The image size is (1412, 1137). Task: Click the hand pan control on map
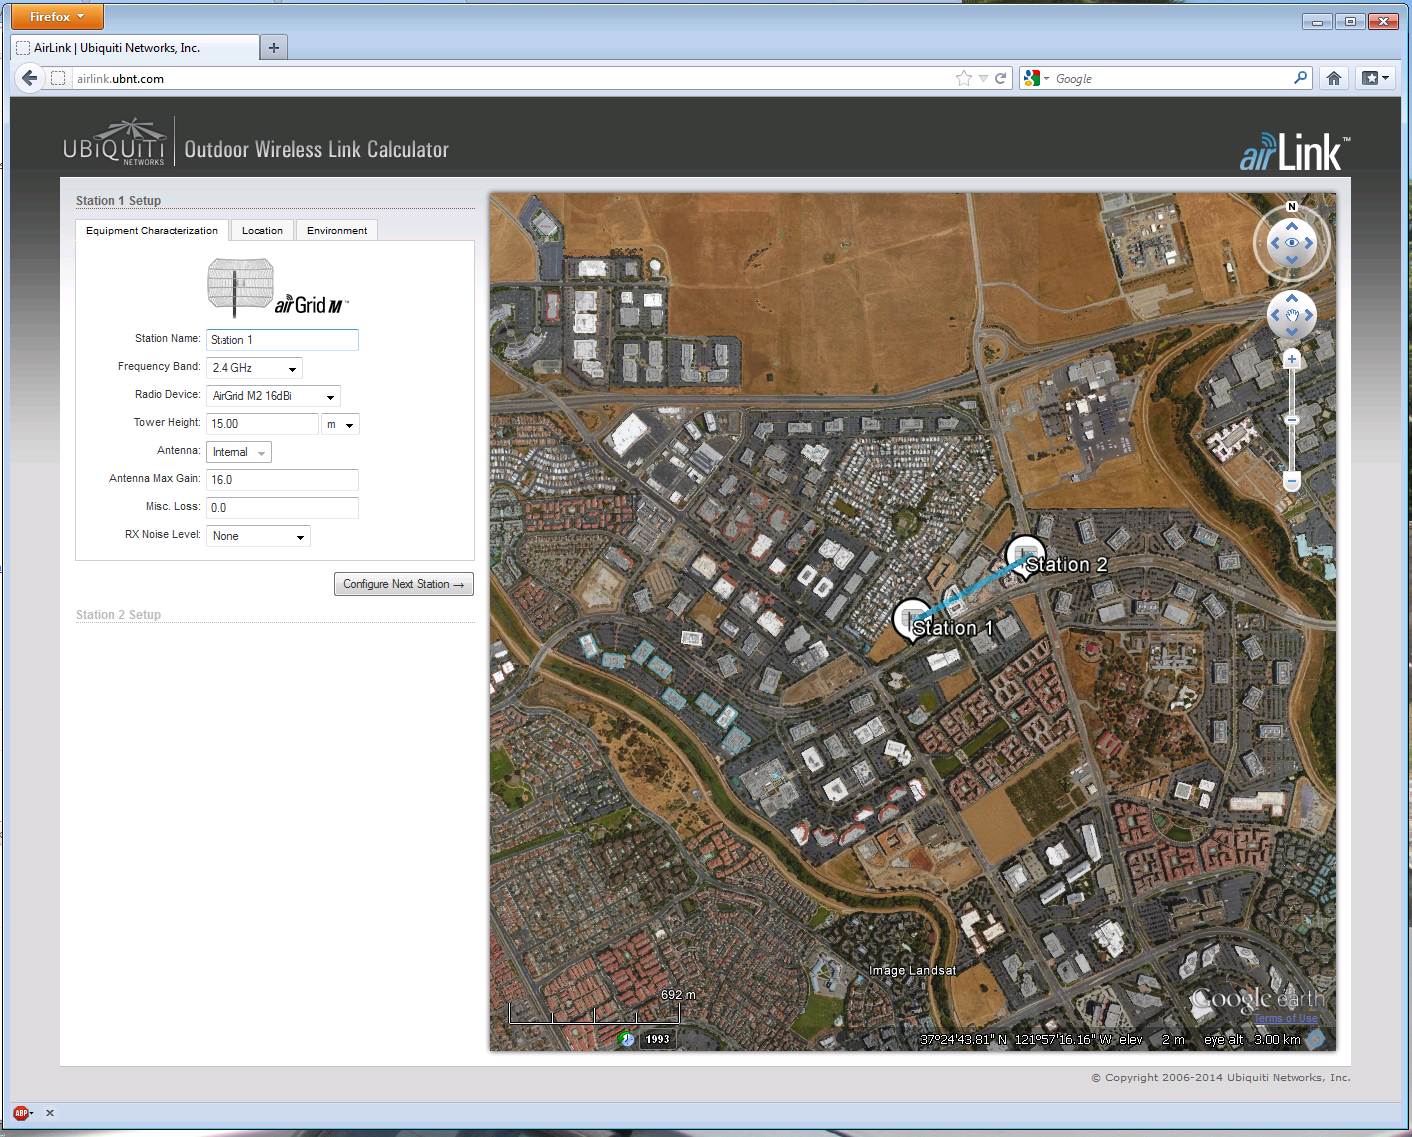click(x=1292, y=316)
